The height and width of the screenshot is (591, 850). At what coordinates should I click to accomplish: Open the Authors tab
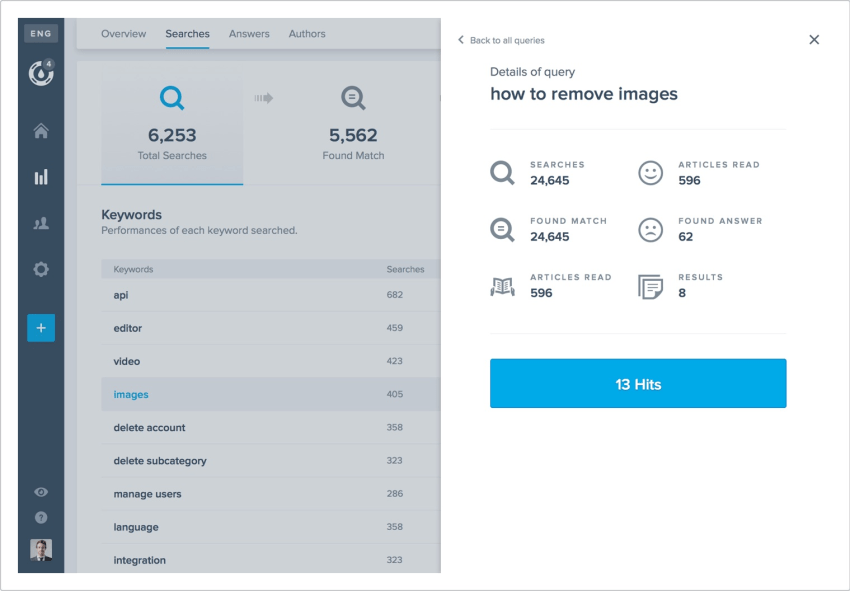(x=306, y=33)
